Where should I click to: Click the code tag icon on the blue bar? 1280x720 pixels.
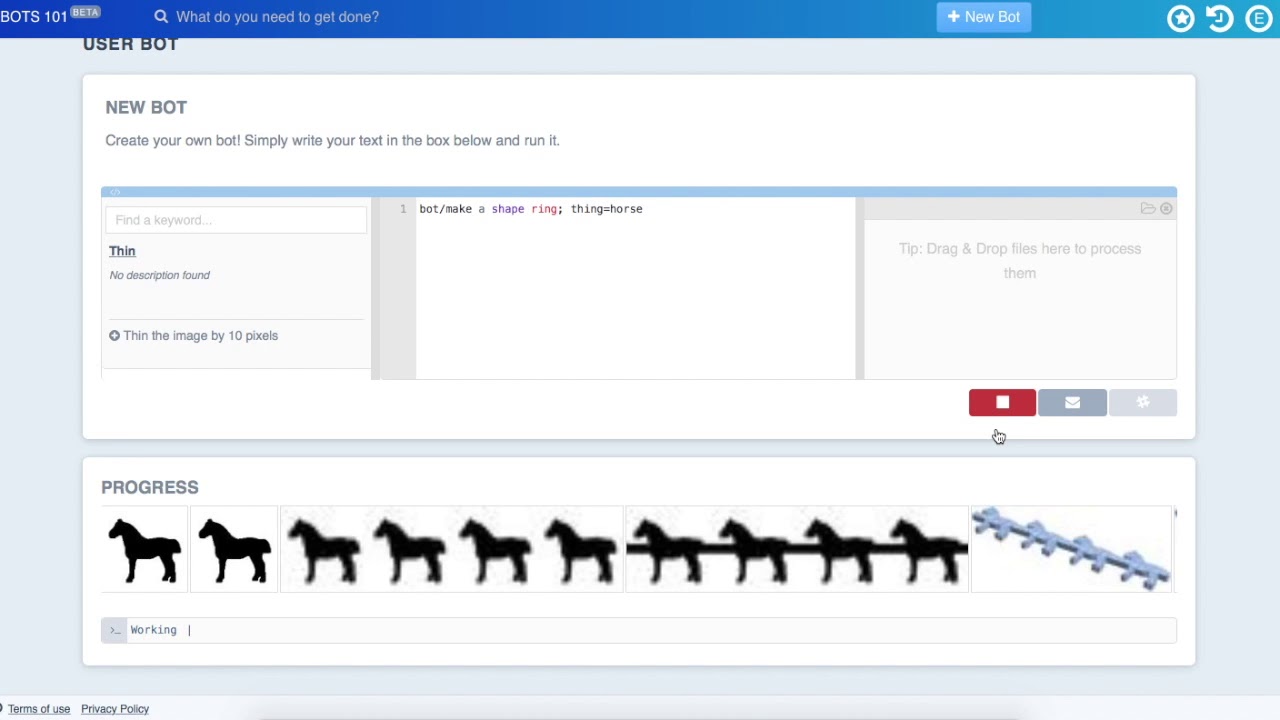point(115,192)
